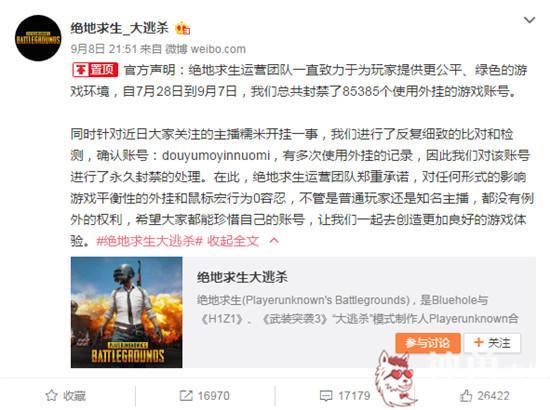550x410 pixels.
Task: Open the 9月8日 21:51 timestamp link
Action: coord(103,49)
